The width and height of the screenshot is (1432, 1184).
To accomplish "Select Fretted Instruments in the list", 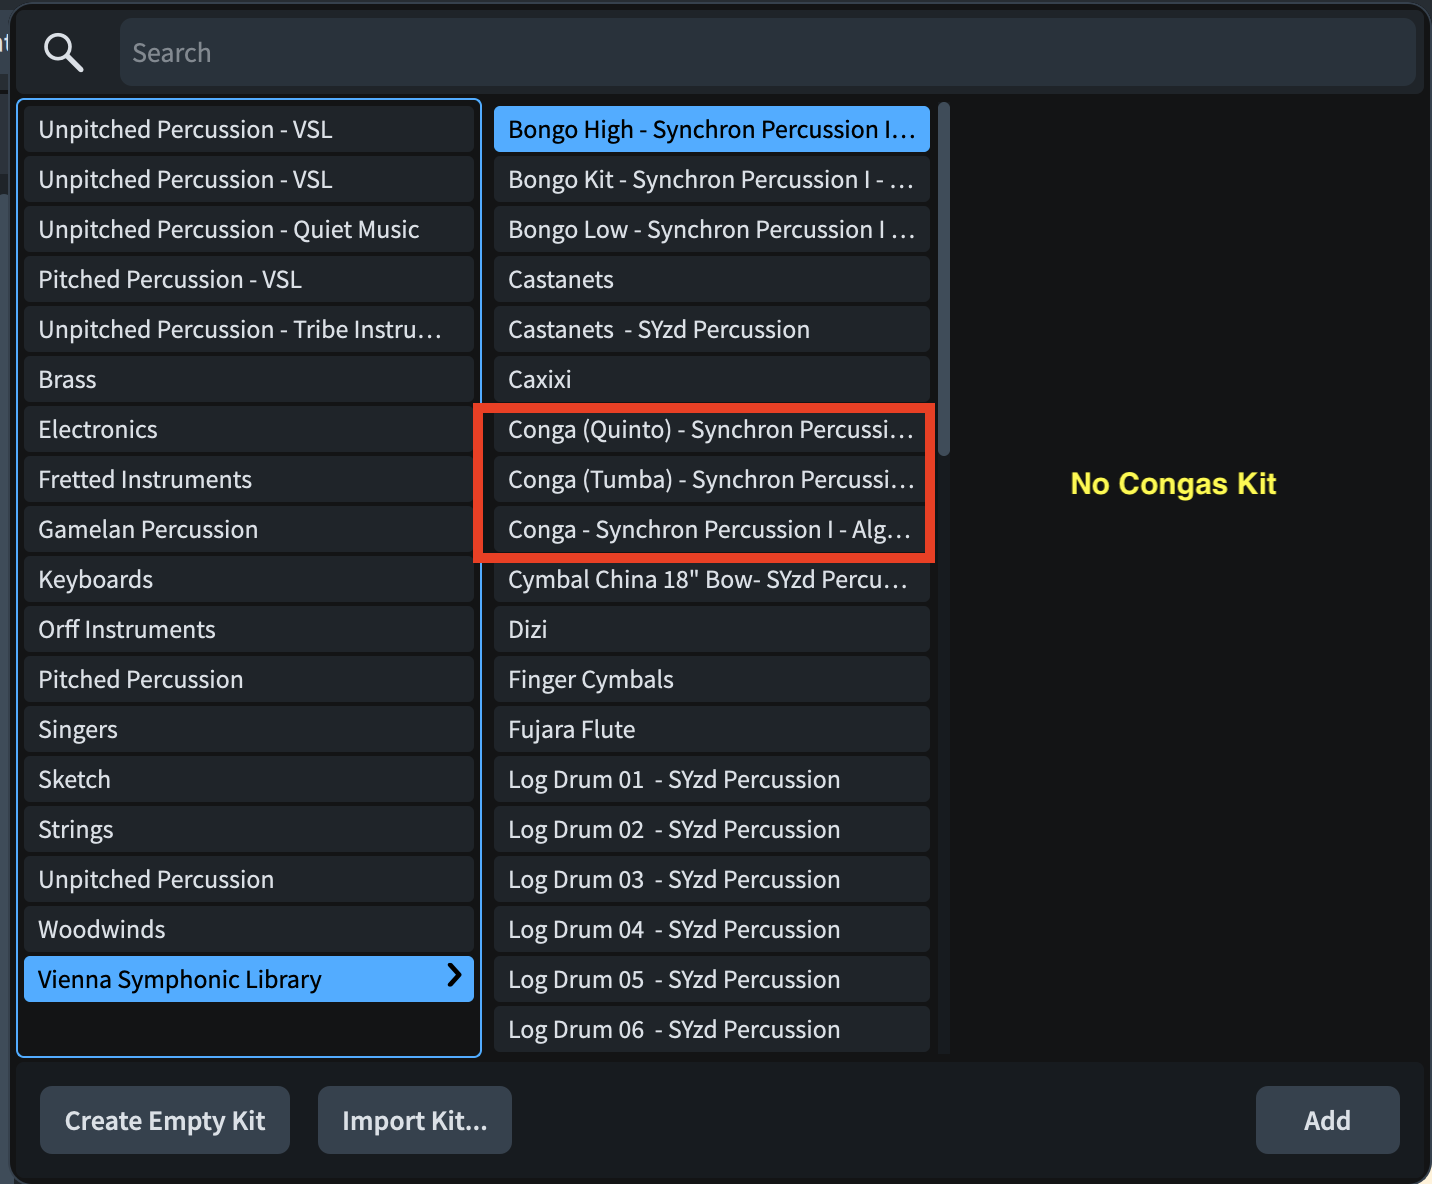I will click(x=248, y=480).
